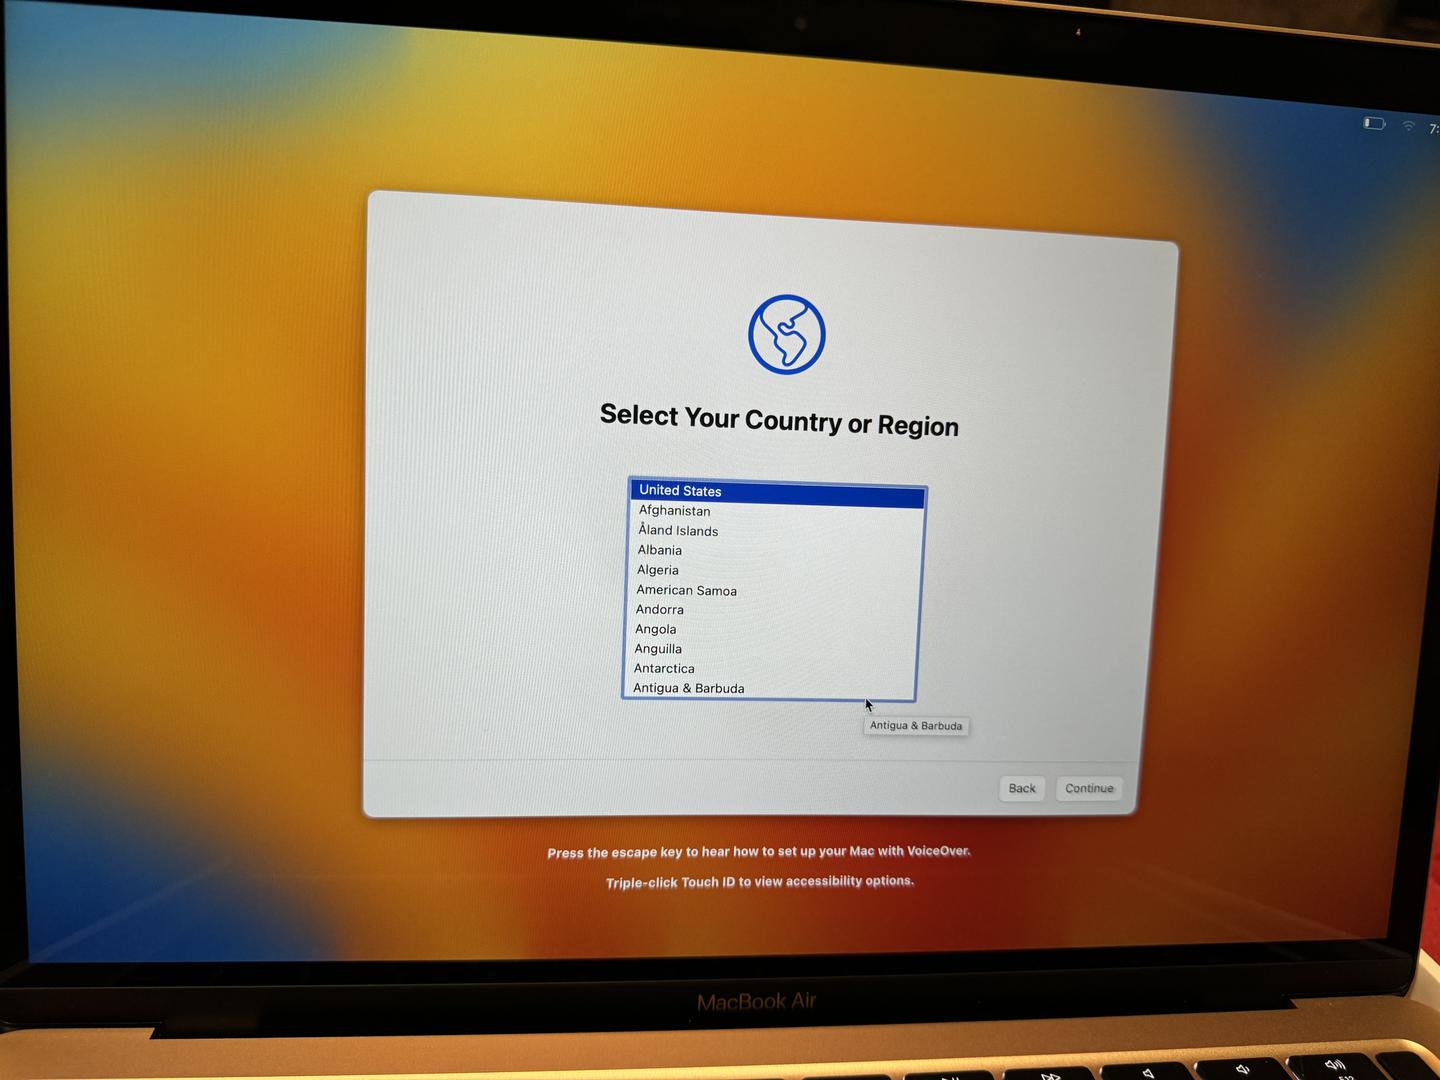Viewport: 1440px width, 1080px height.
Task: Select Algeria from the list
Action: point(773,571)
